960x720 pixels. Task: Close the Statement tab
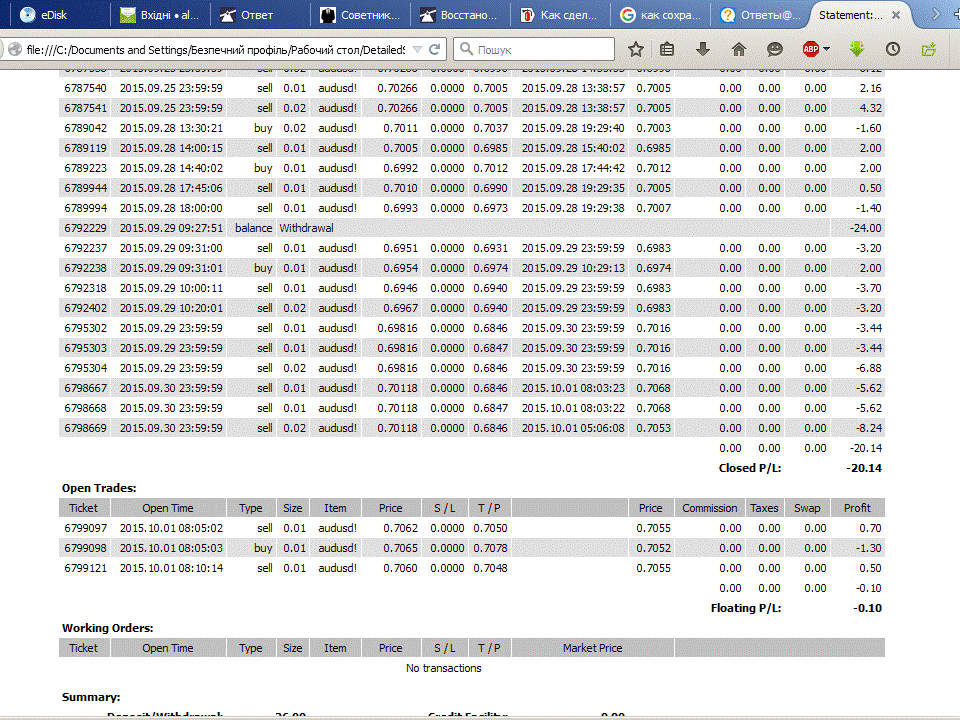pyautogui.click(x=896, y=15)
